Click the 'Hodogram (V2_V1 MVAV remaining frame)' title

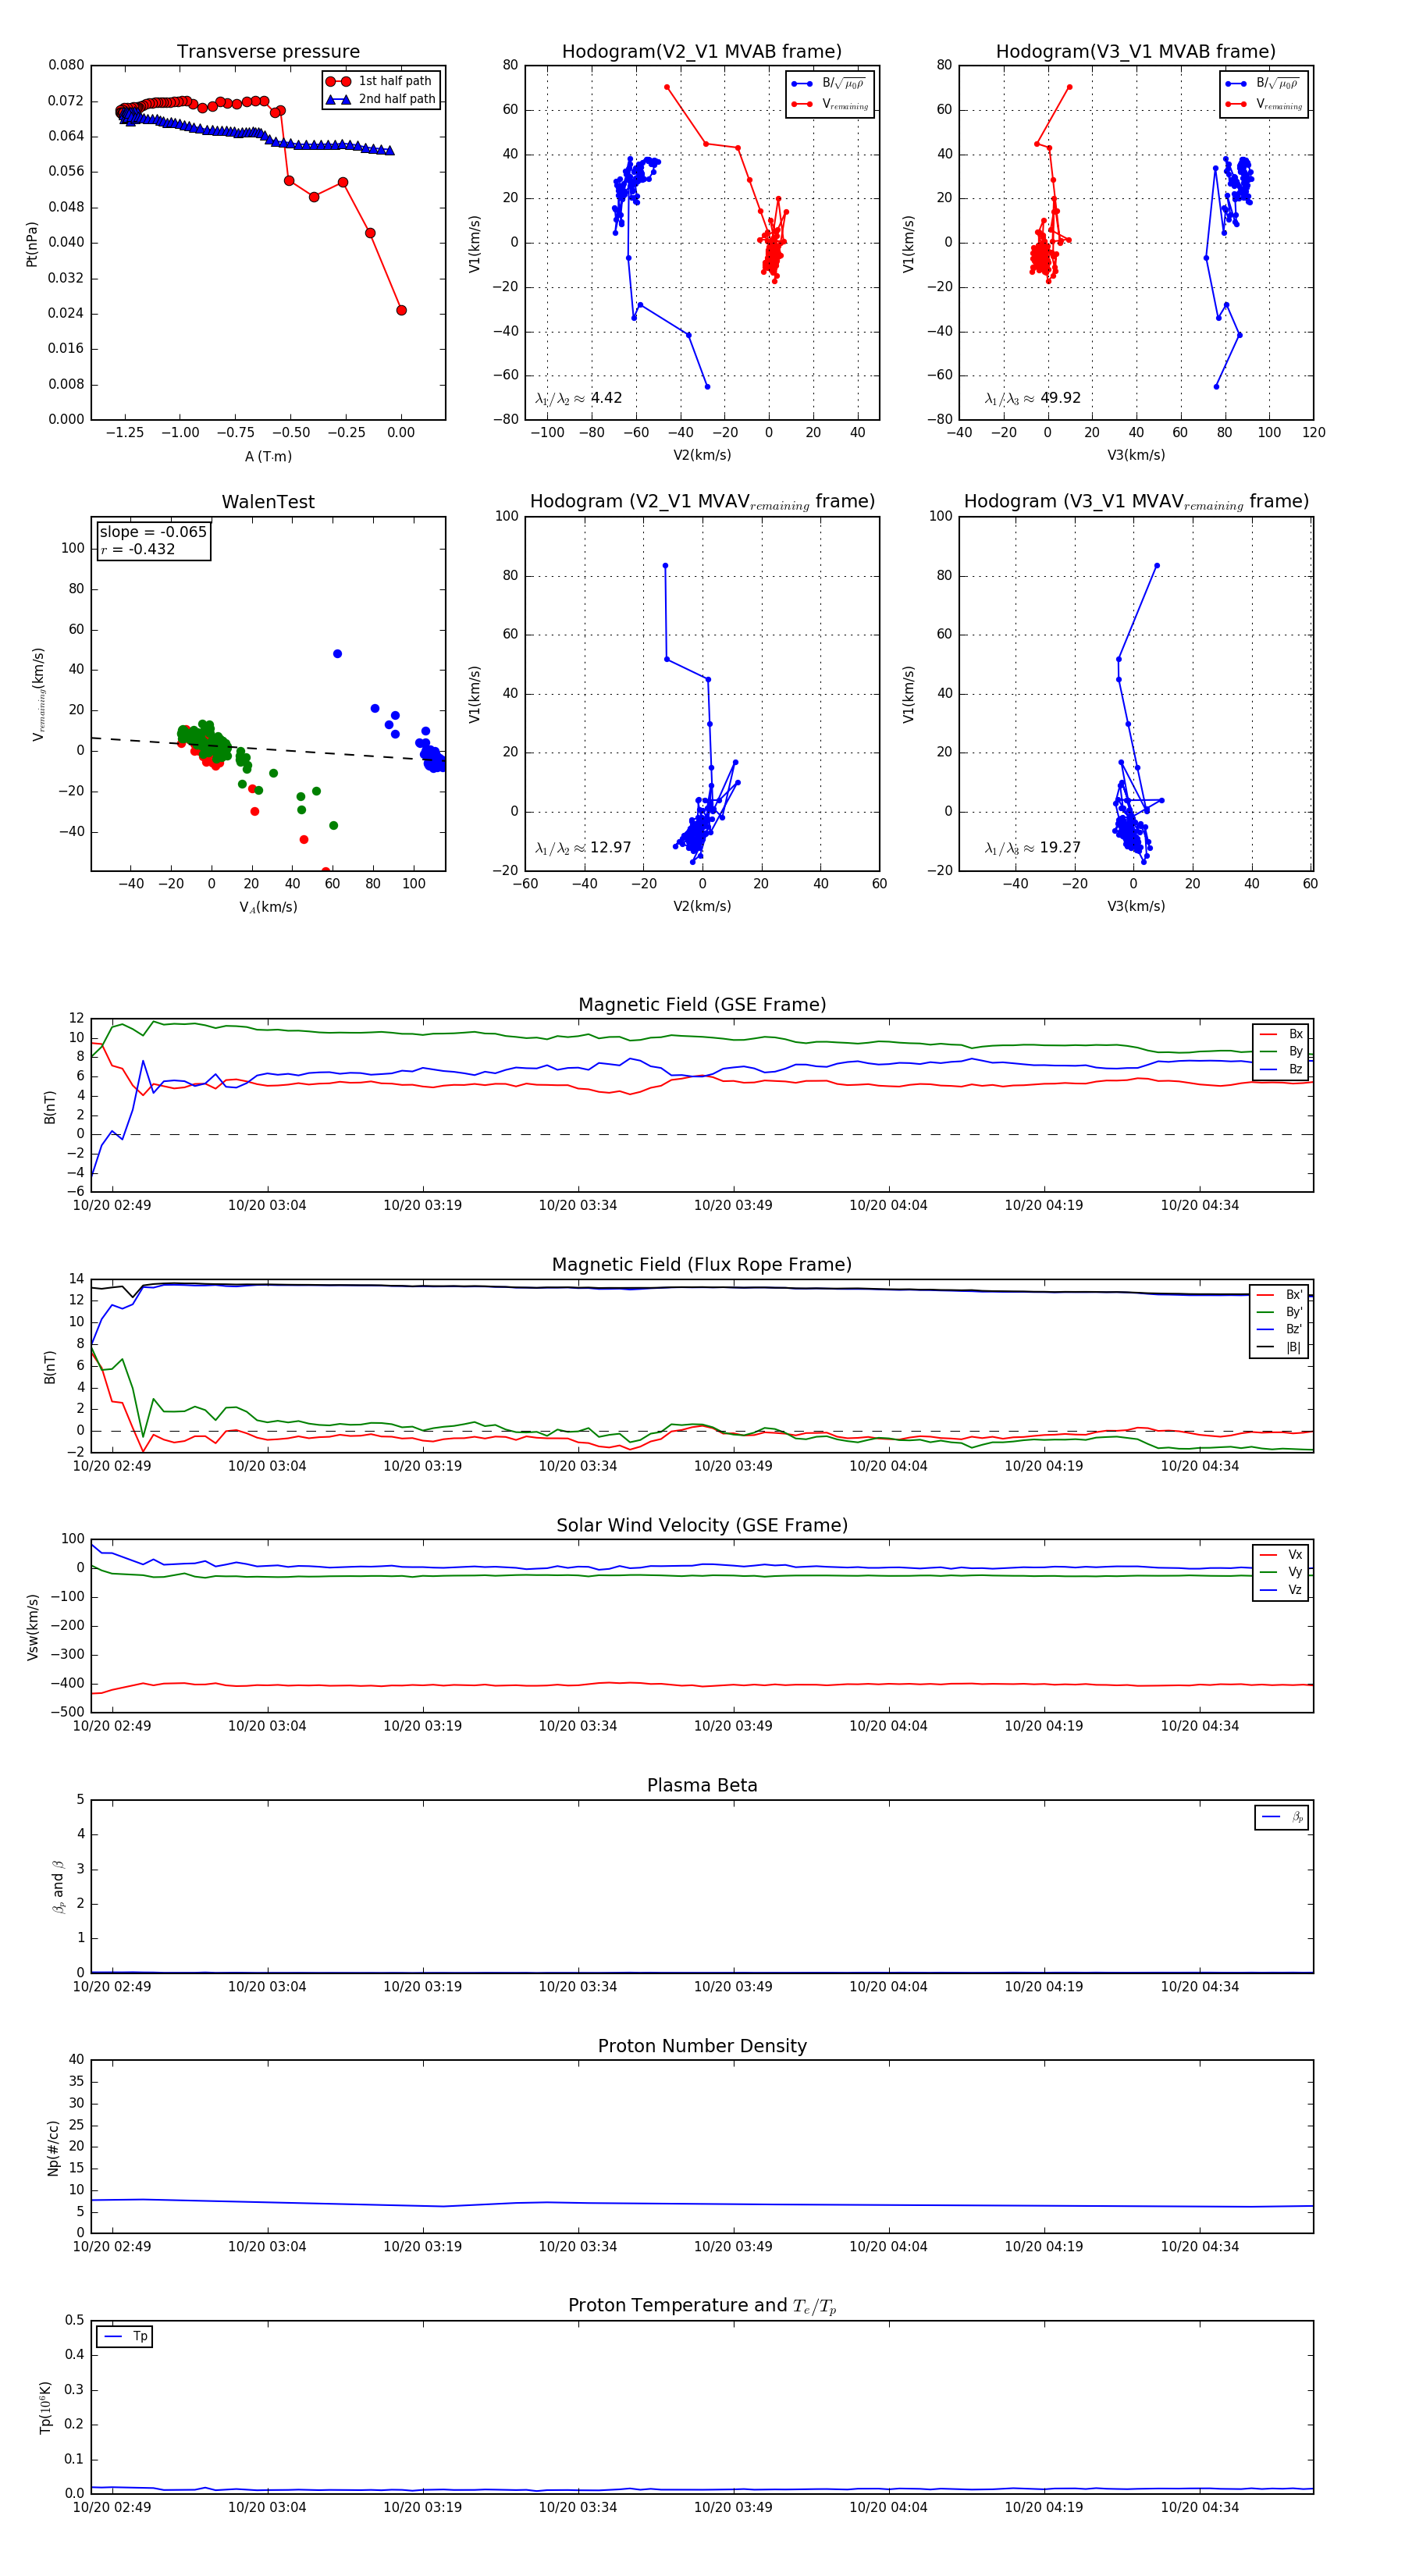pyautogui.click(x=702, y=502)
